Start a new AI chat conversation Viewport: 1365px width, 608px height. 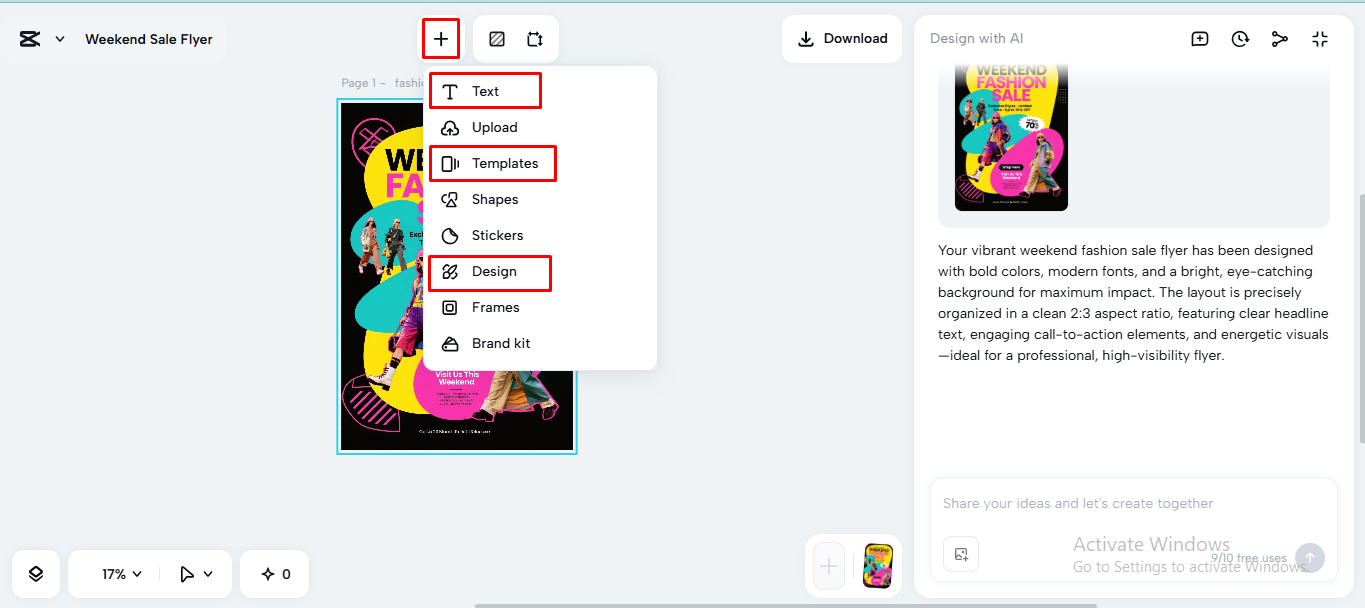pyautogui.click(x=1199, y=38)
